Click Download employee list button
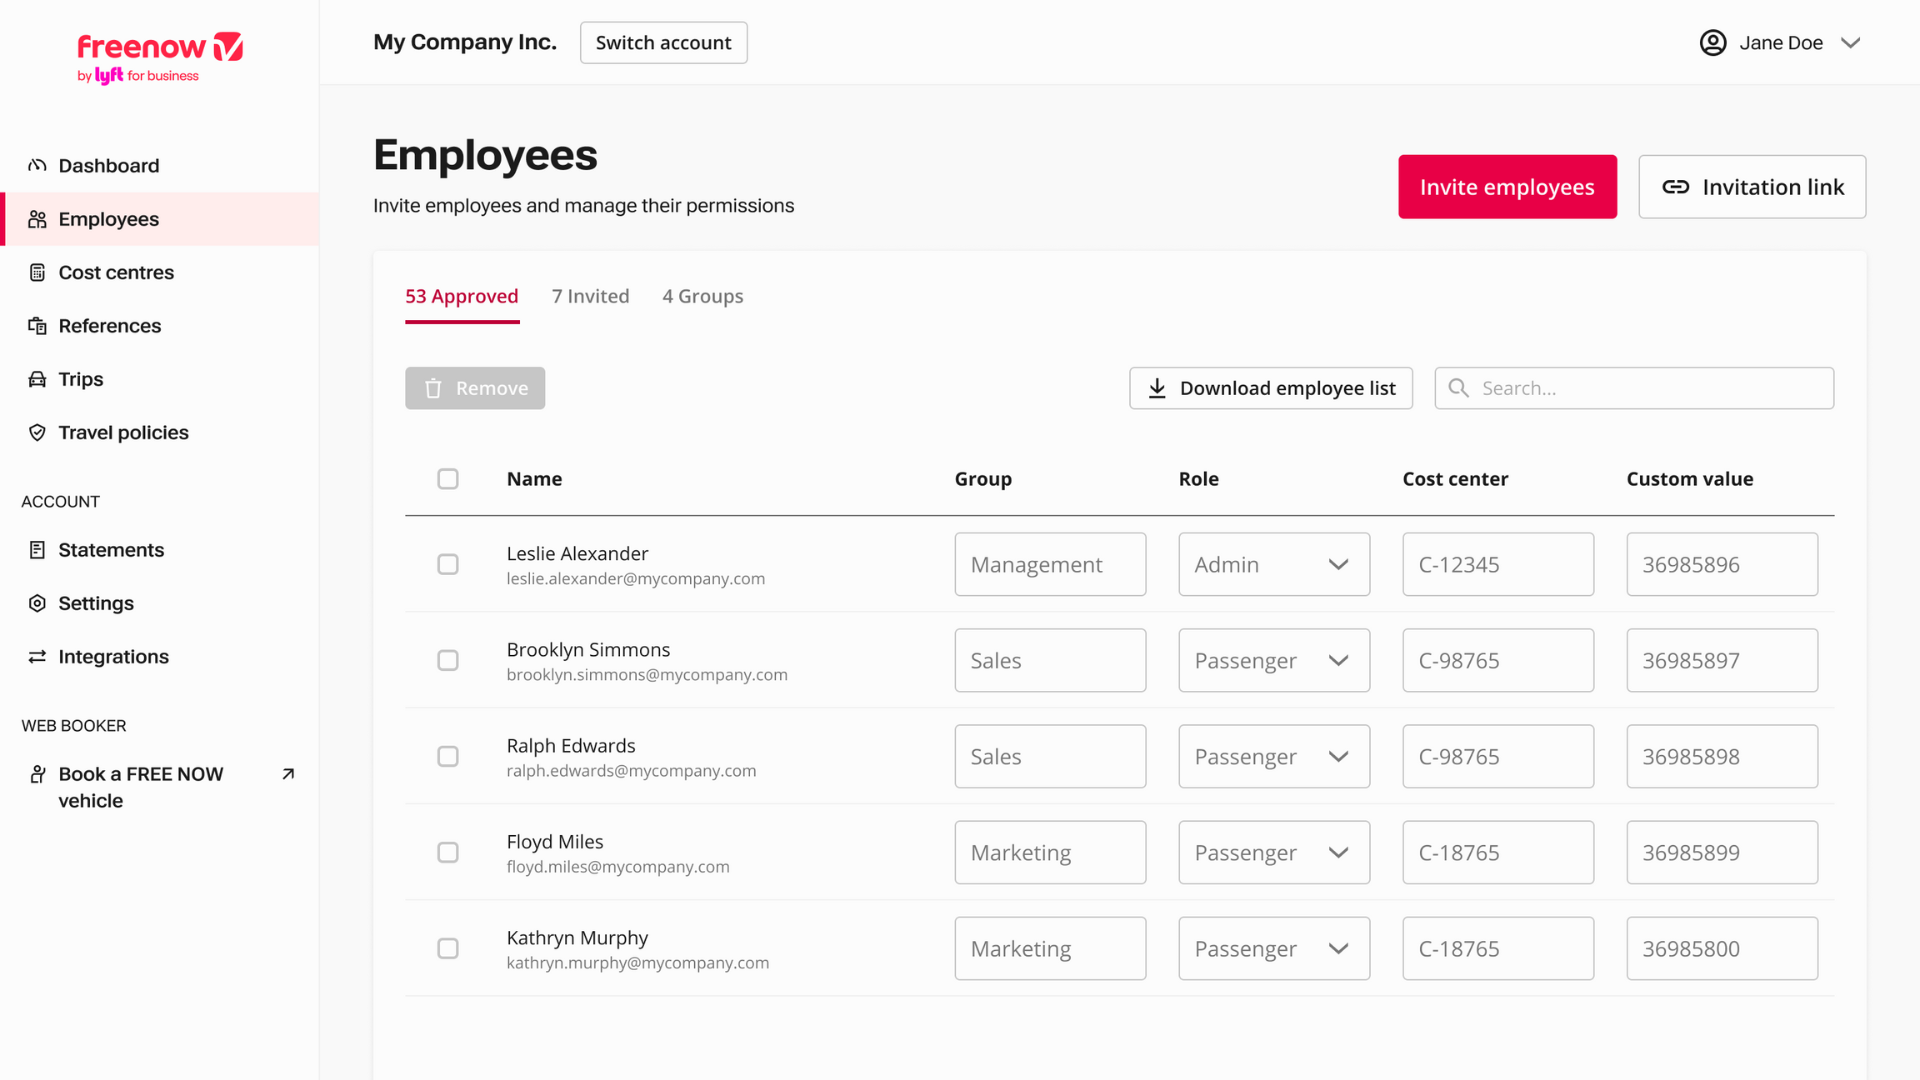Screen dimensions: 1920x1080 point(1270,388)
